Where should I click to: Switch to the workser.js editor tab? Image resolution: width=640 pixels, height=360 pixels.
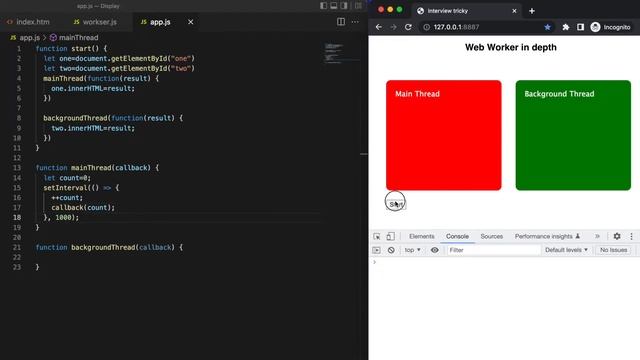pos(95,22)
